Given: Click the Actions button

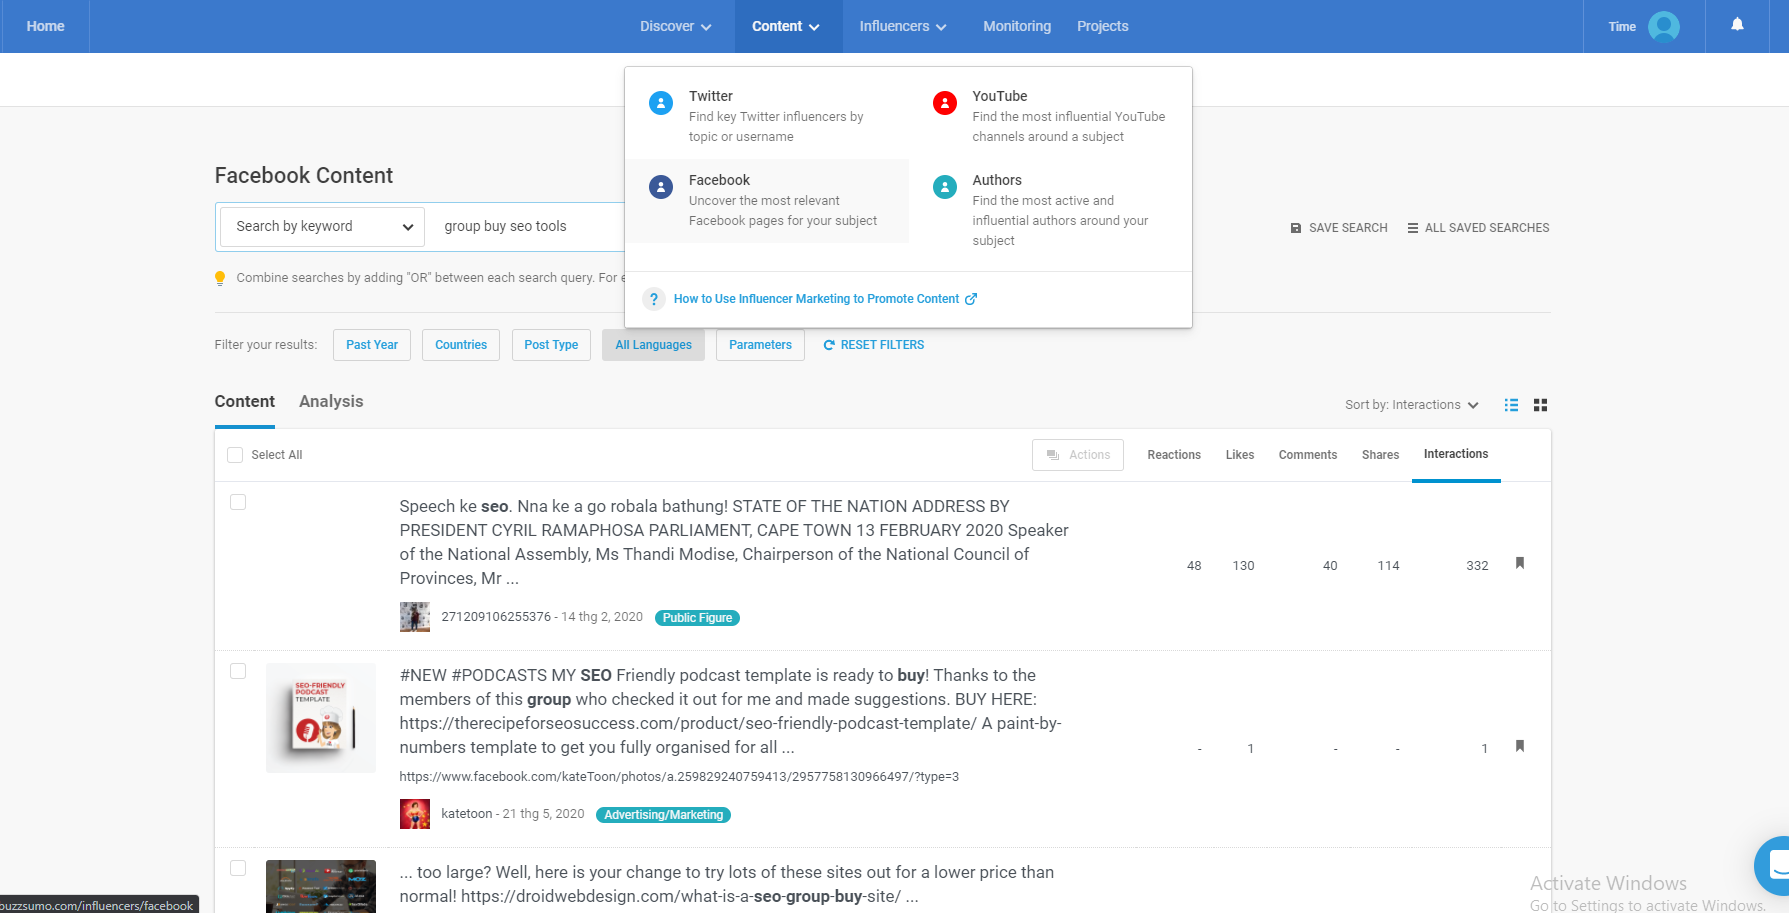Looking at the screenshot, I should click(1078, 455).
